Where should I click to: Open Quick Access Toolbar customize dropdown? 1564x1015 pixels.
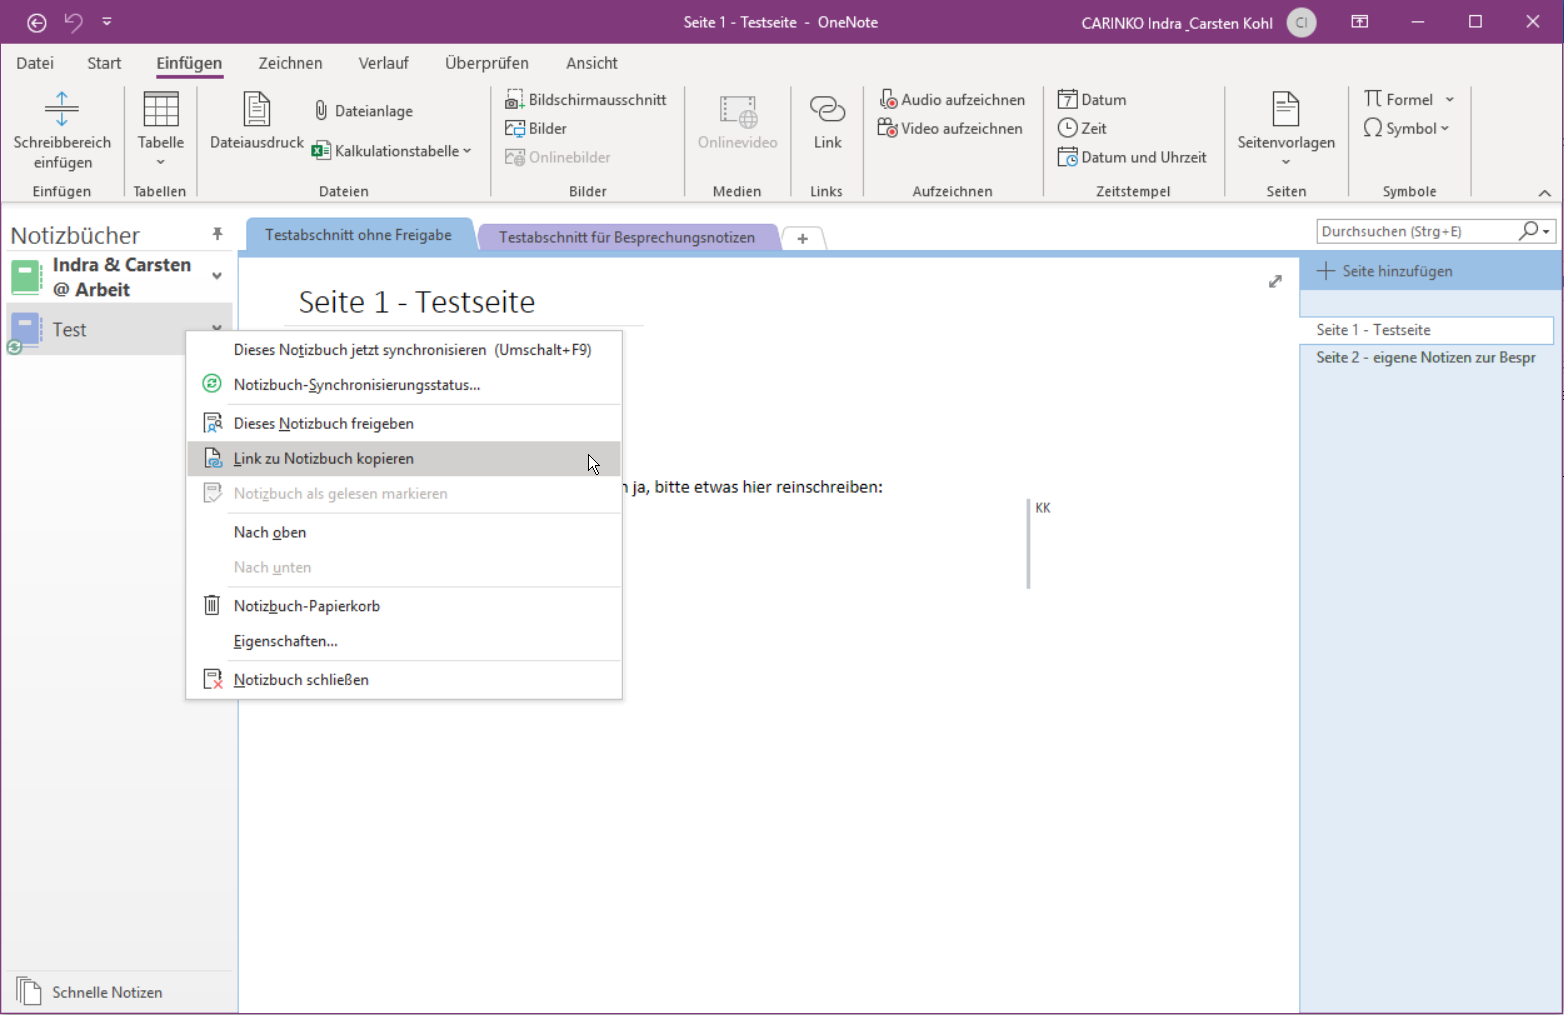click(107, 21)
